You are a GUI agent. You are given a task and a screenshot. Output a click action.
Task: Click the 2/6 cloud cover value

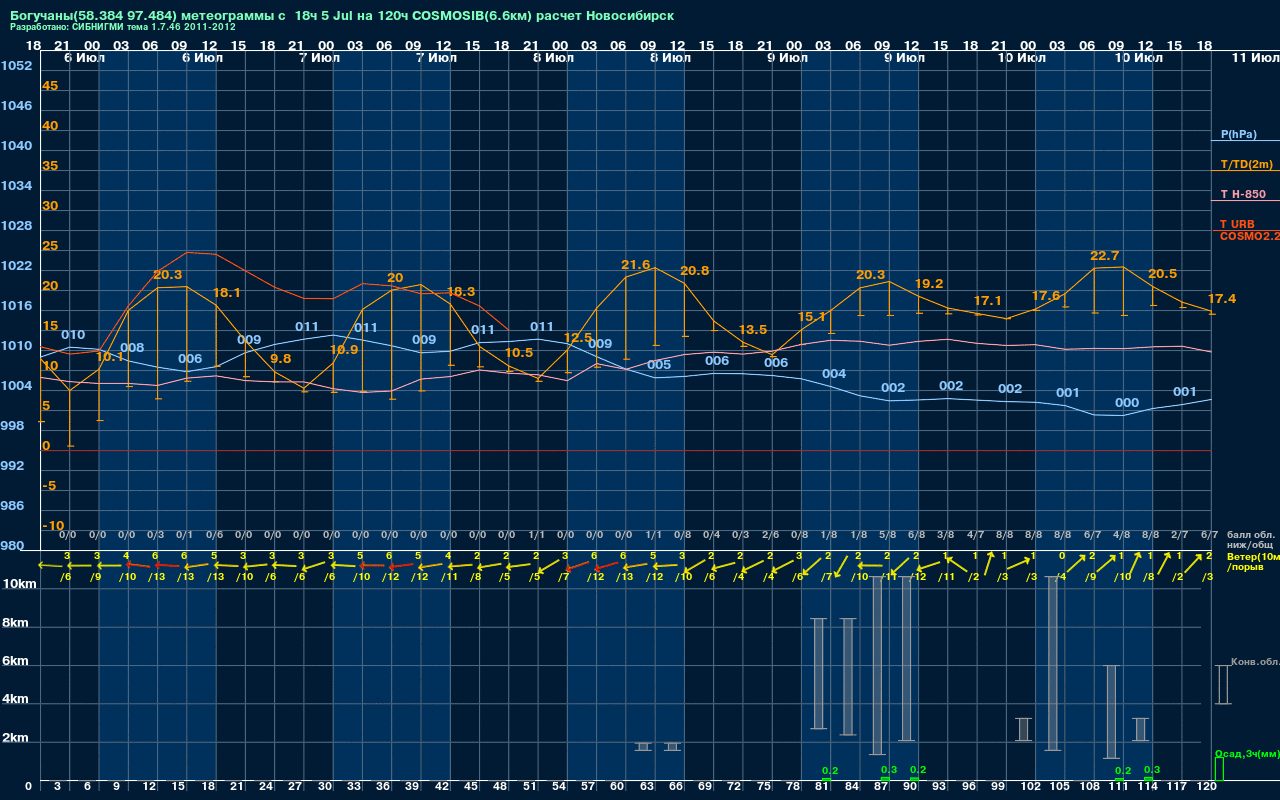770,535
